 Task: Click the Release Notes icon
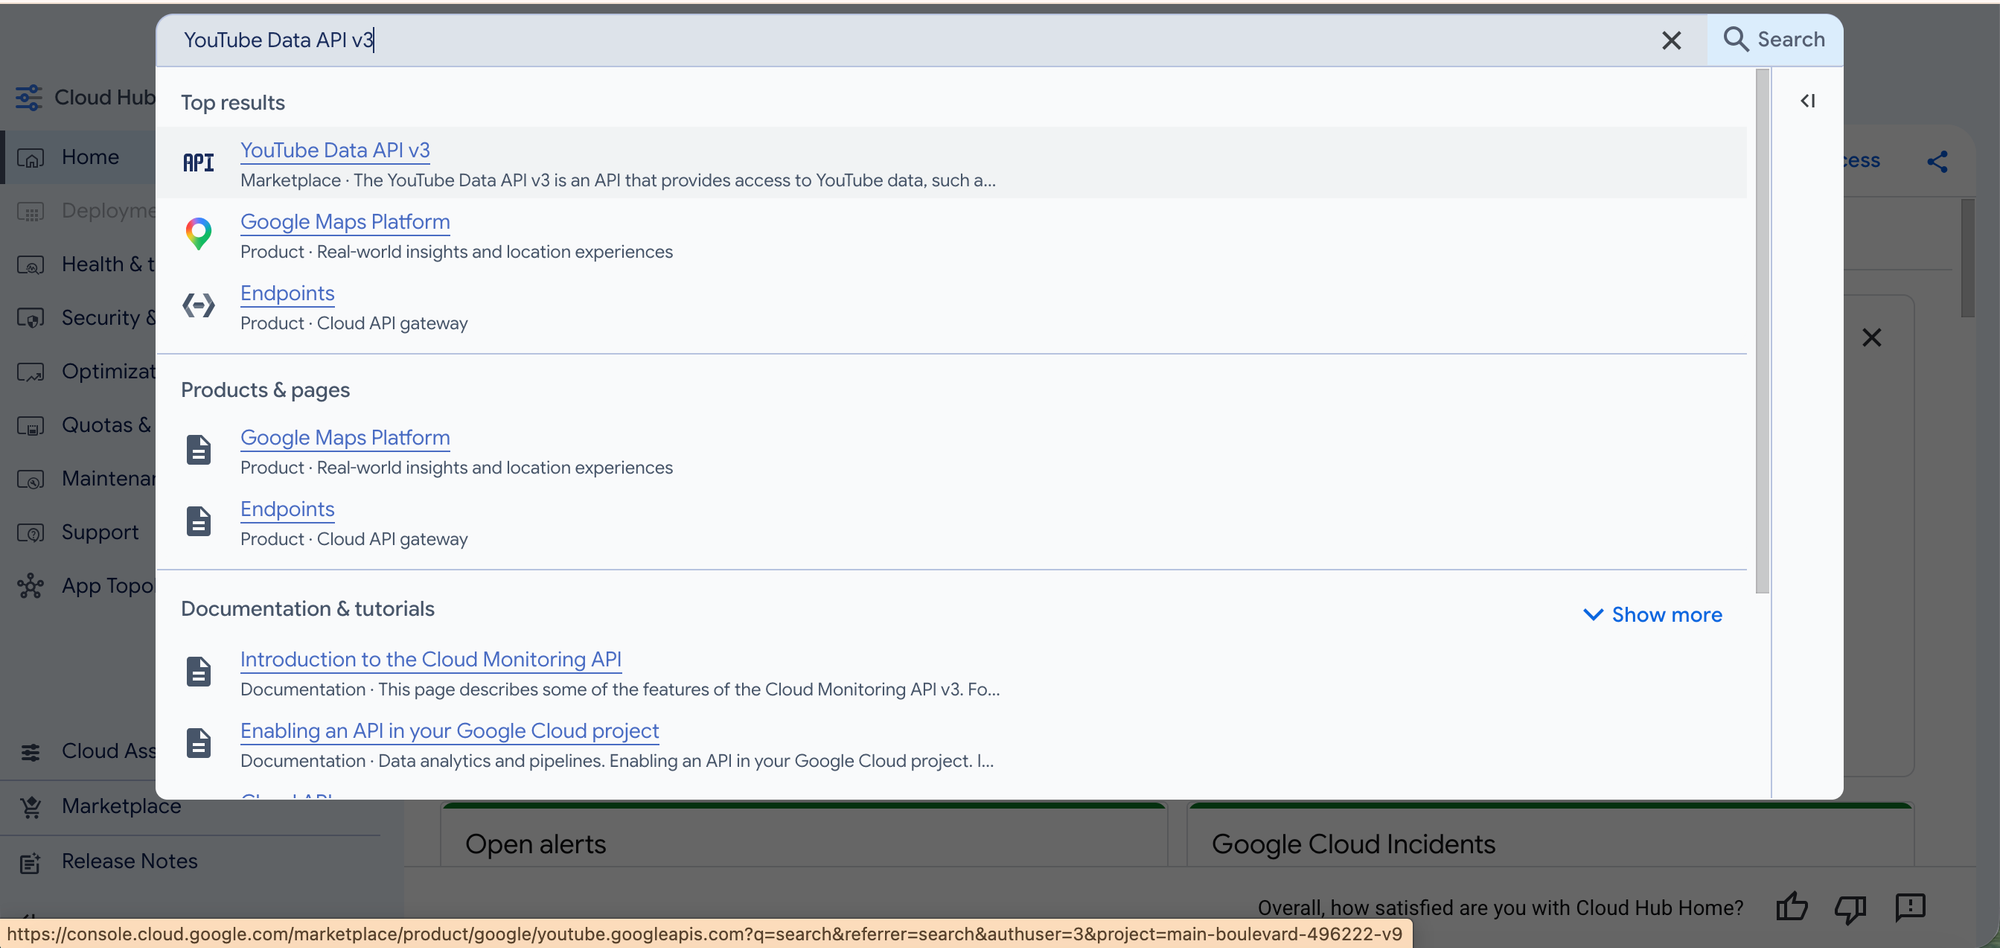coord(31,863)
